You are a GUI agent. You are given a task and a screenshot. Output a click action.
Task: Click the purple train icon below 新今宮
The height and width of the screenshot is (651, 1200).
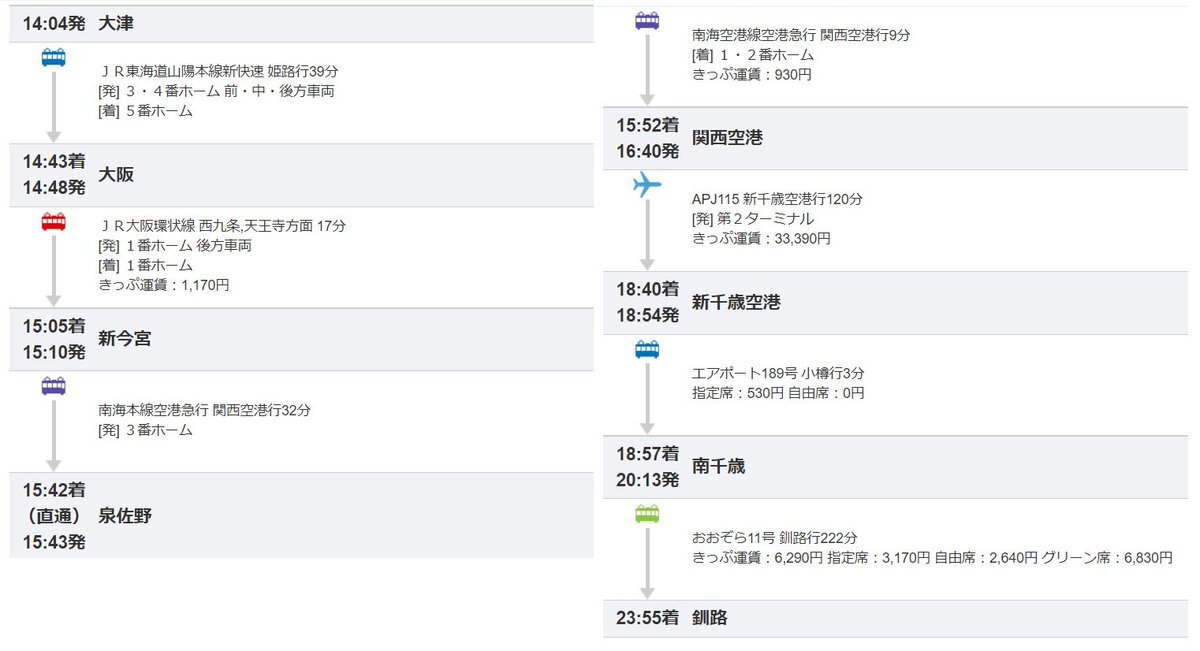click(54, 386)
